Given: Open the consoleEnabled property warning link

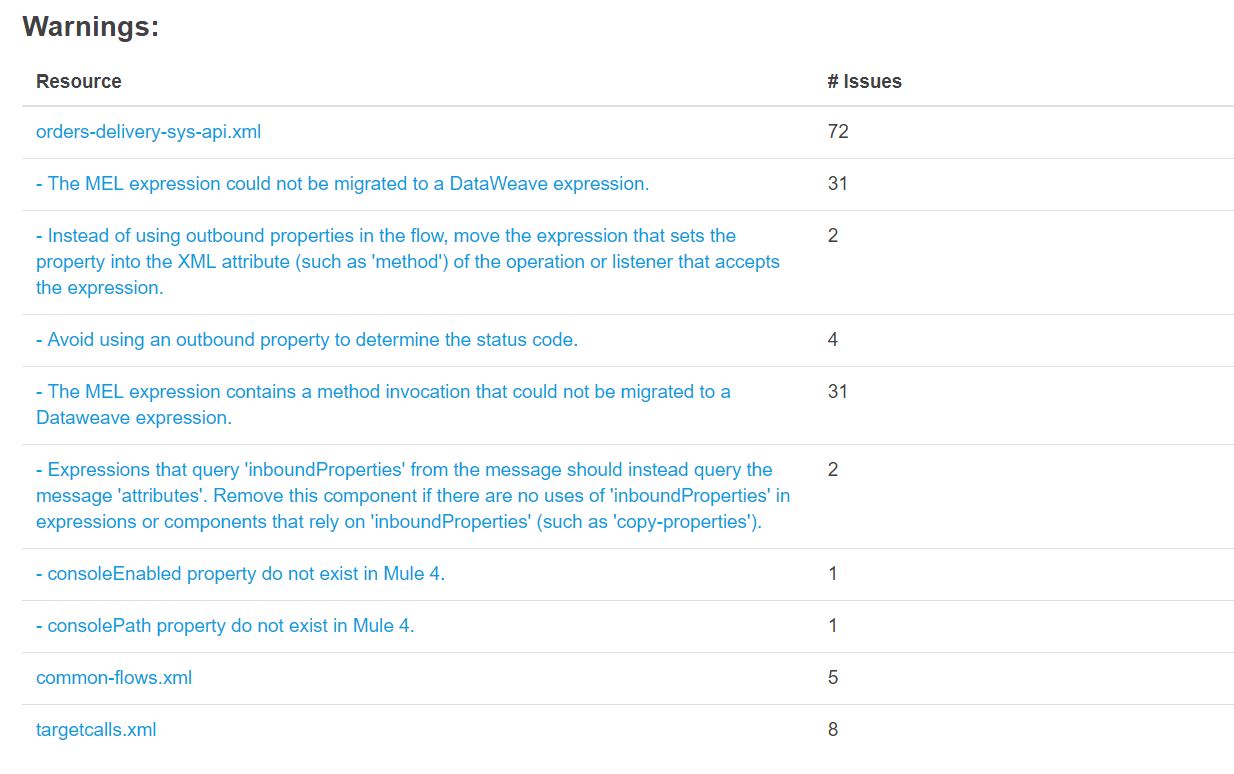Looking at the screenshot, I should coord(240,574).
